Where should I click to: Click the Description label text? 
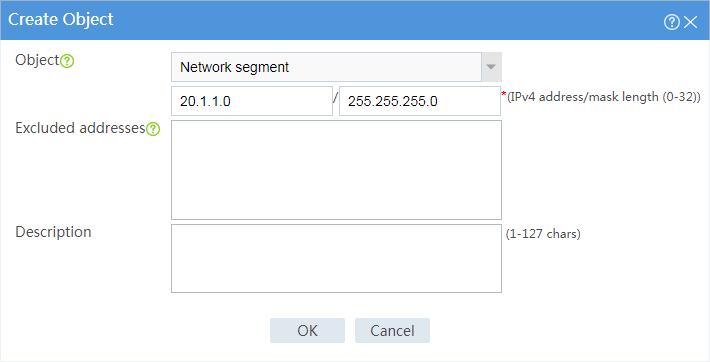(x=53, y=232)
